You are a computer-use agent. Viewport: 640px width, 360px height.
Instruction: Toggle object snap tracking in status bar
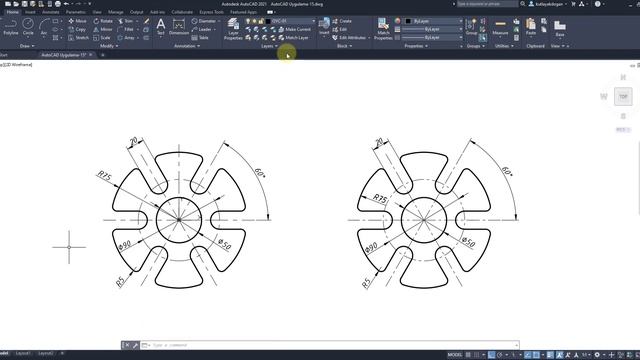point(527,355)
